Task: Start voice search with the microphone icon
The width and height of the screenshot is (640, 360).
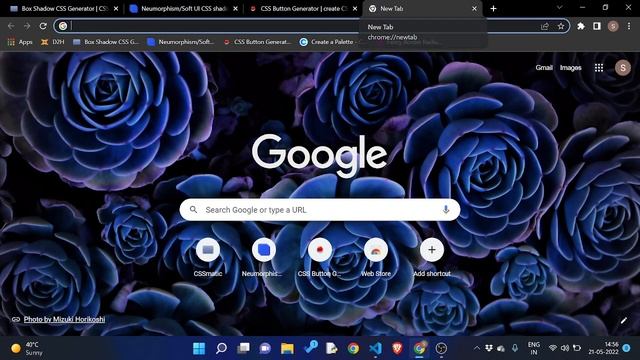Action: tap(446, 210)
